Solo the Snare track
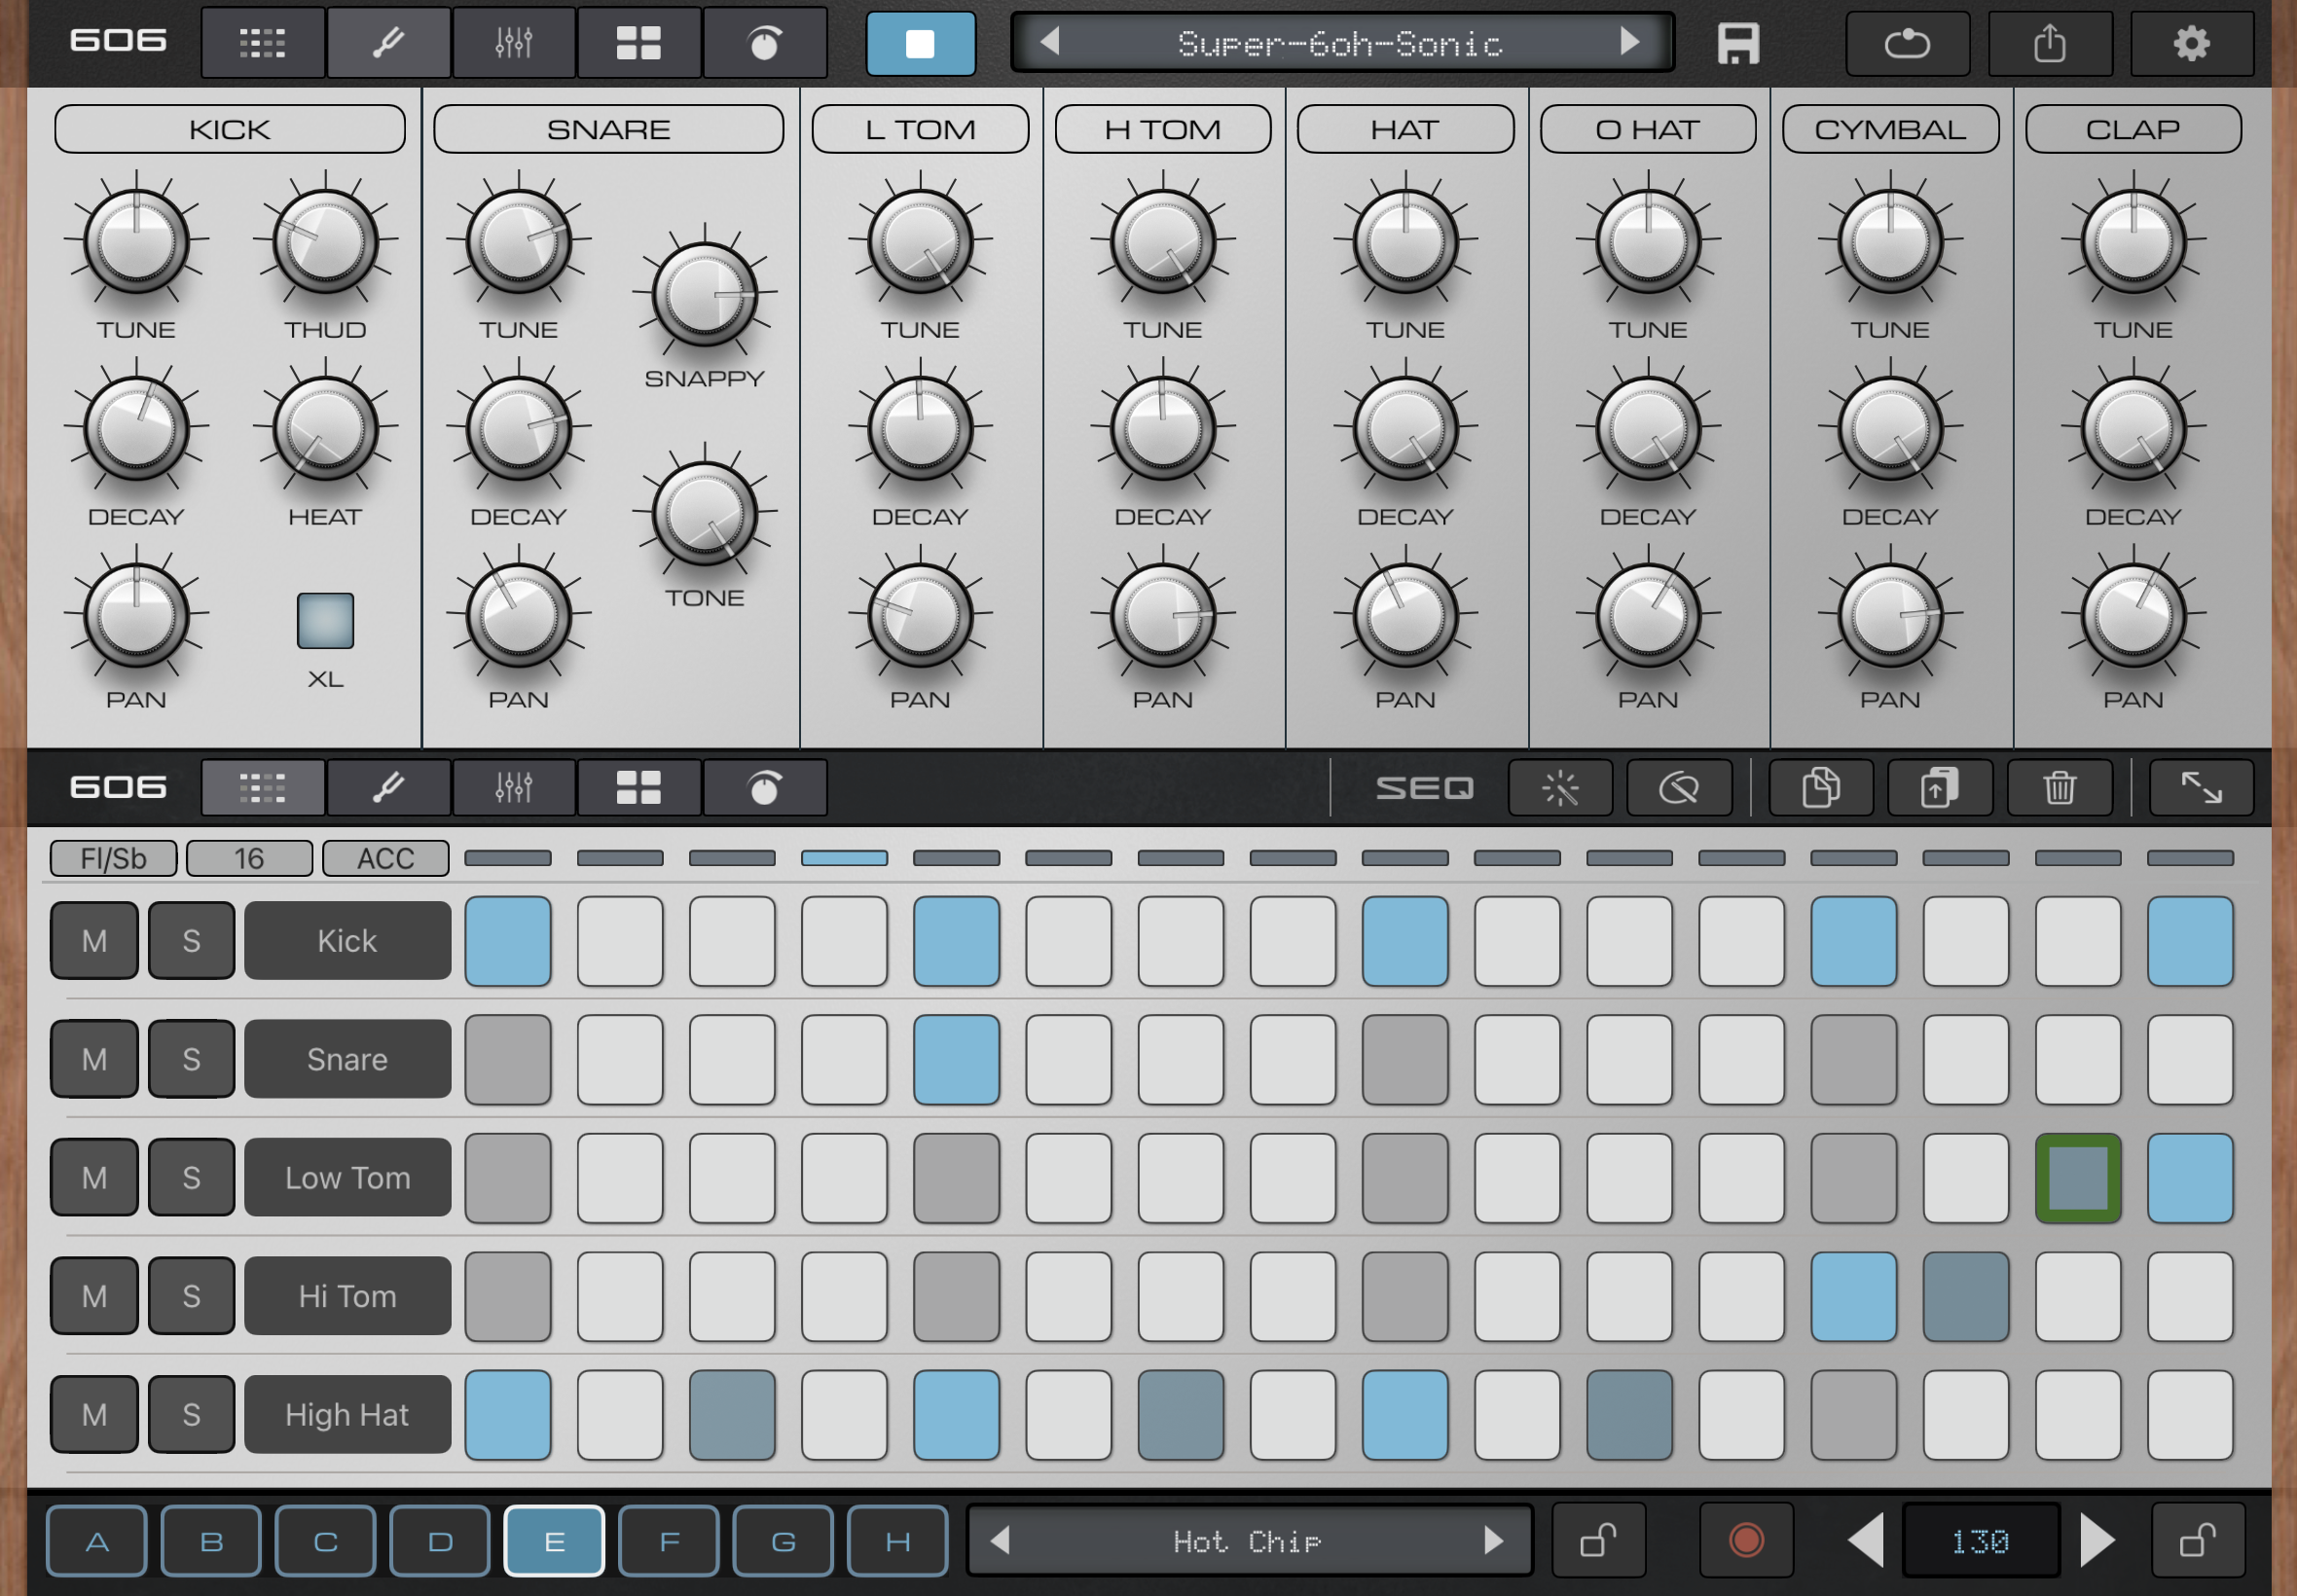 (191, 1059)
